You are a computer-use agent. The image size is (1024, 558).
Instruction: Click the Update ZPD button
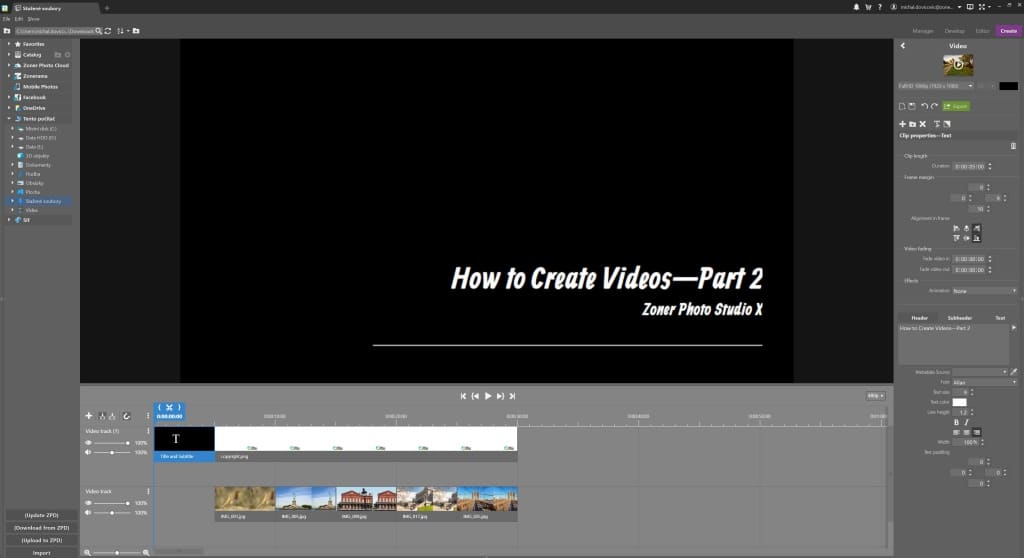pyautogui.click(x=41, y=515)
